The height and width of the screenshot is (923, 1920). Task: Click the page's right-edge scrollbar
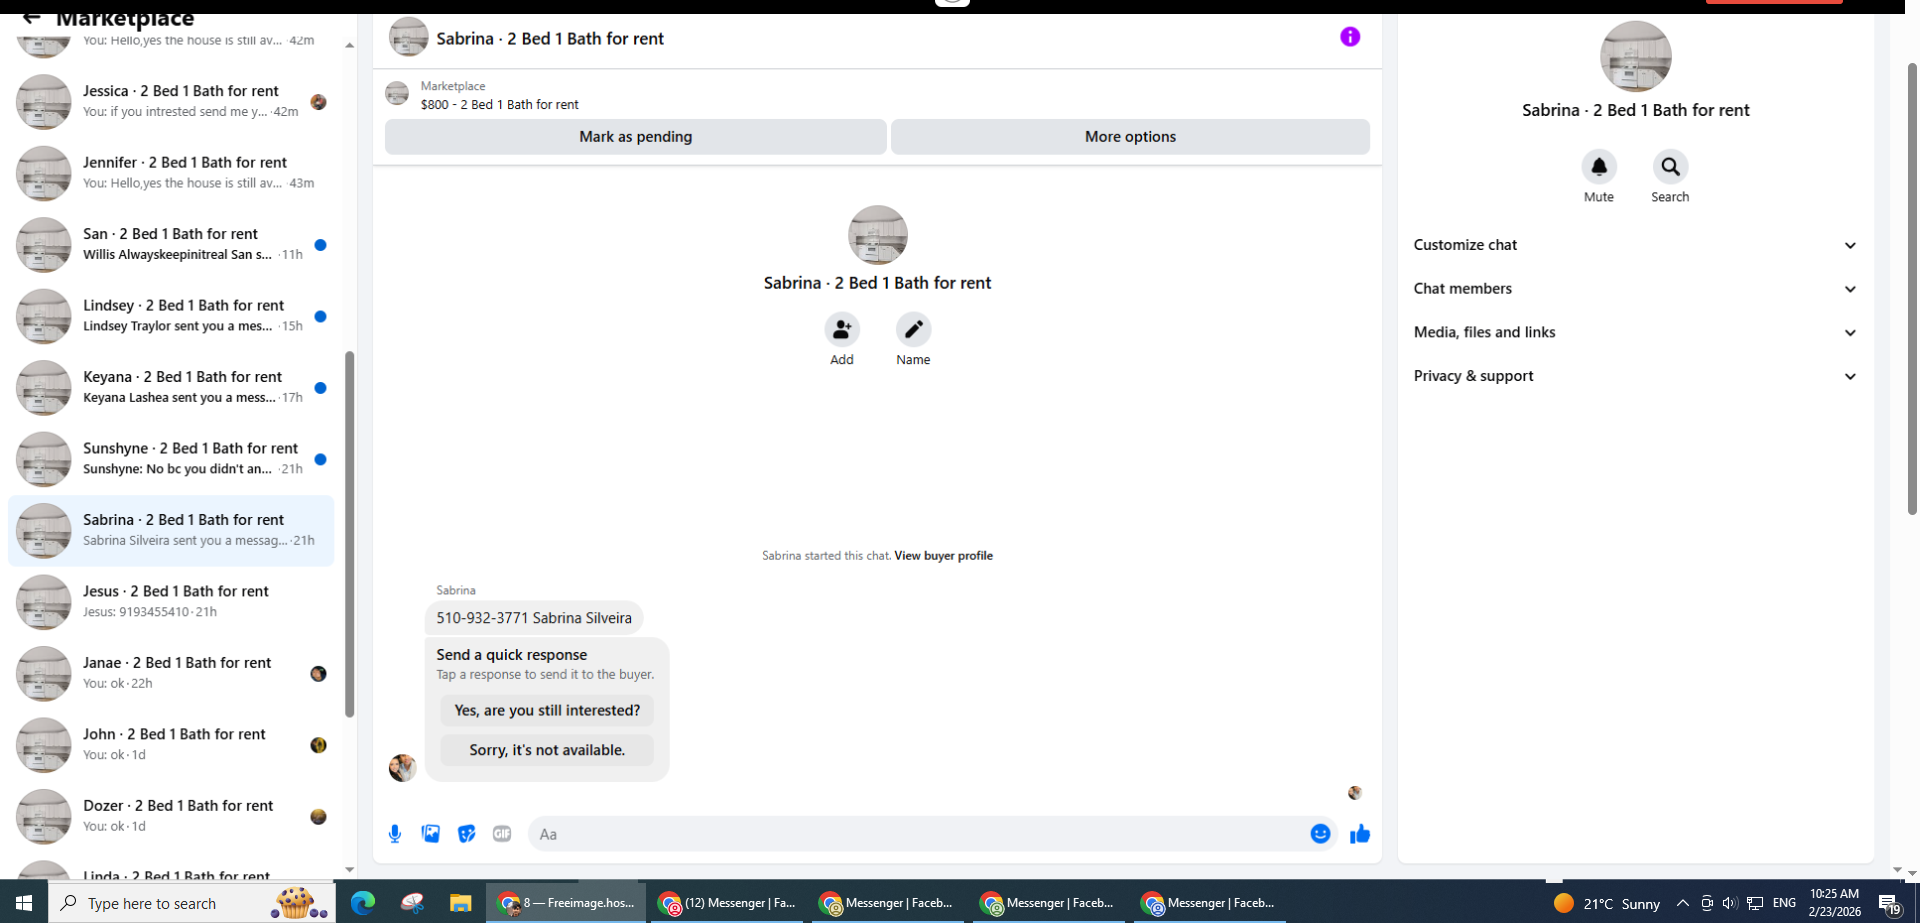[x=1912, y=289]
